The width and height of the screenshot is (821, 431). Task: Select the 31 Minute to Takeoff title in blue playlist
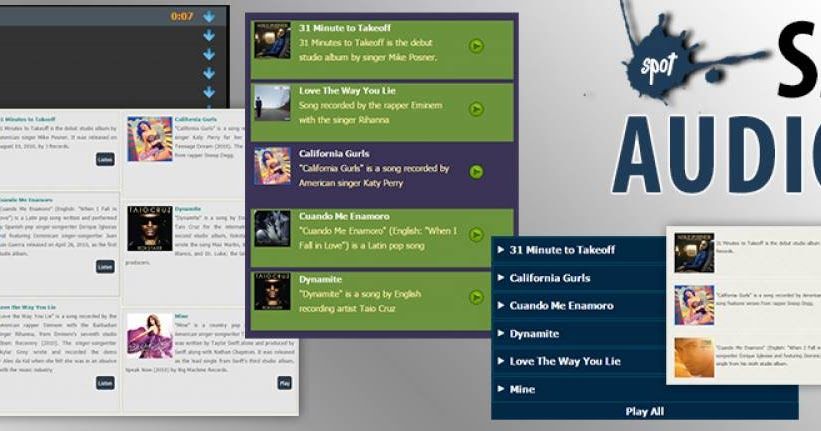point(562,250)
